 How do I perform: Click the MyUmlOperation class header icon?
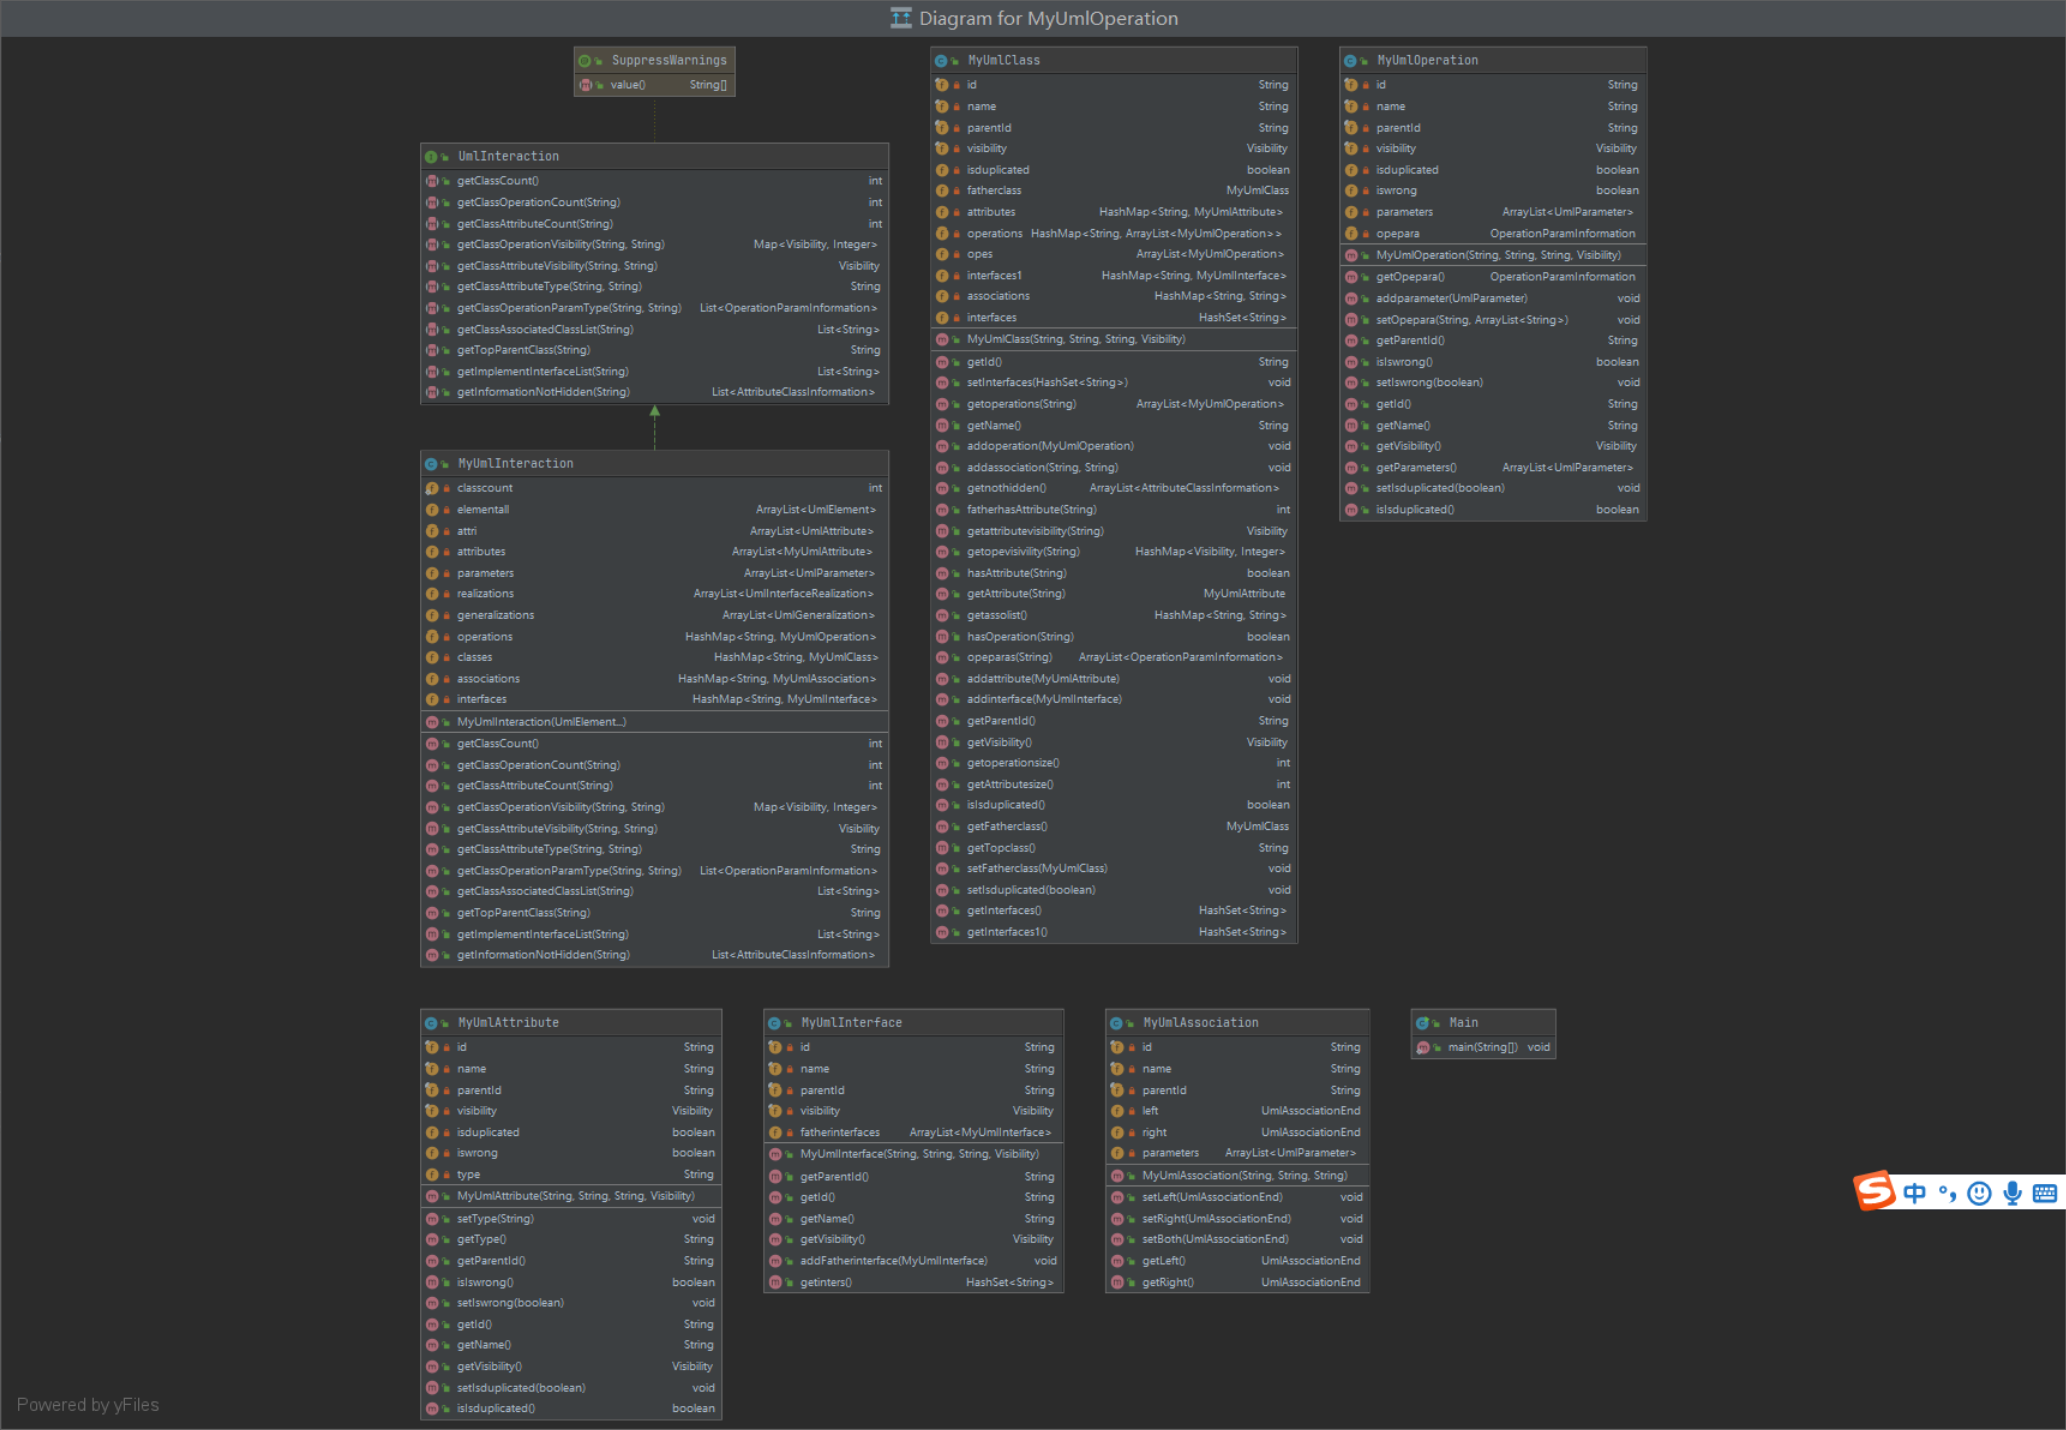tap(1351, 61)
